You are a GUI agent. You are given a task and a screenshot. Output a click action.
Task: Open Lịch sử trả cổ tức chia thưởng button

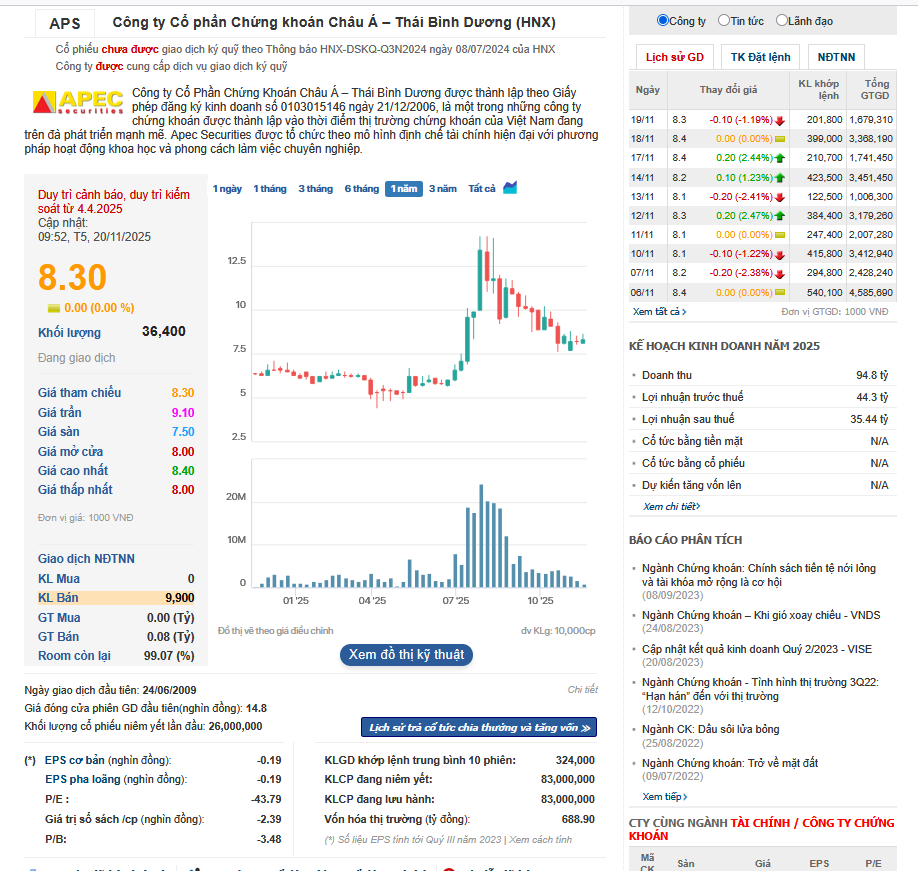point(479,727)
